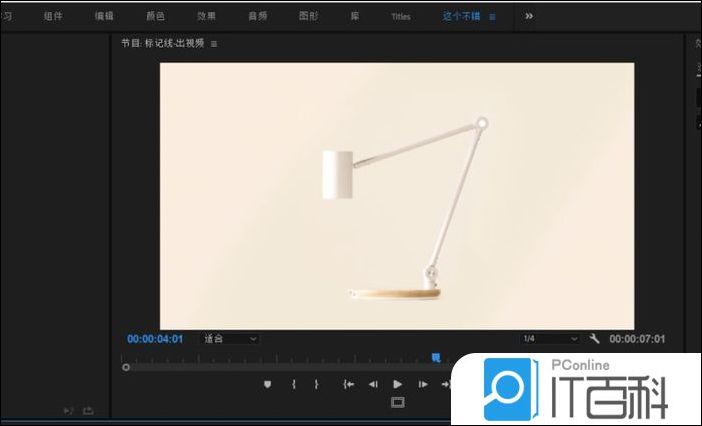The image size is (702, 426).
Task: Set the Mark In point brace
Action: pyautogui.click(x=294, y=384)
